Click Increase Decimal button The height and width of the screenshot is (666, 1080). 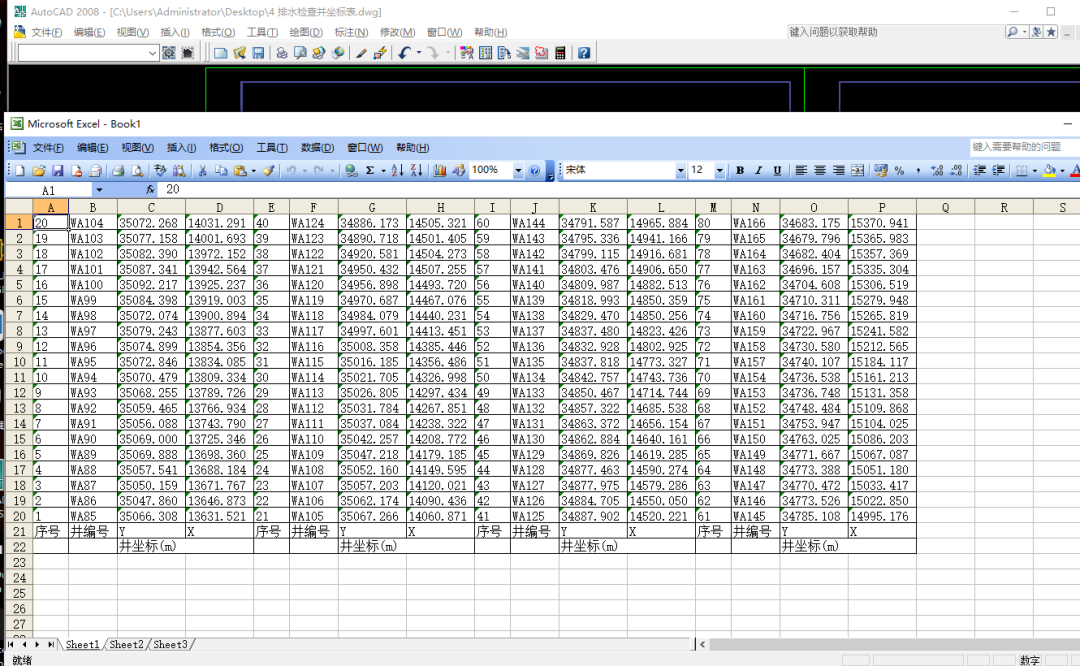tap(937, 171)
